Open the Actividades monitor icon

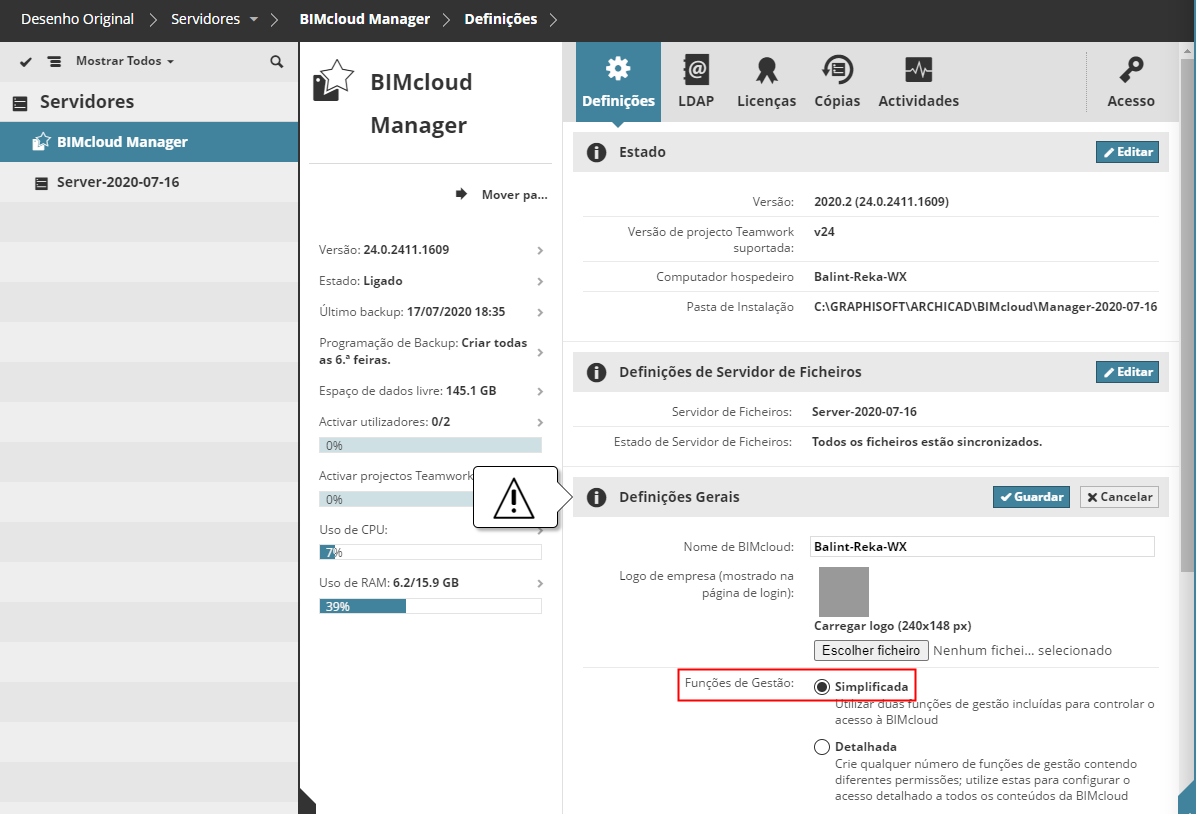918,69
